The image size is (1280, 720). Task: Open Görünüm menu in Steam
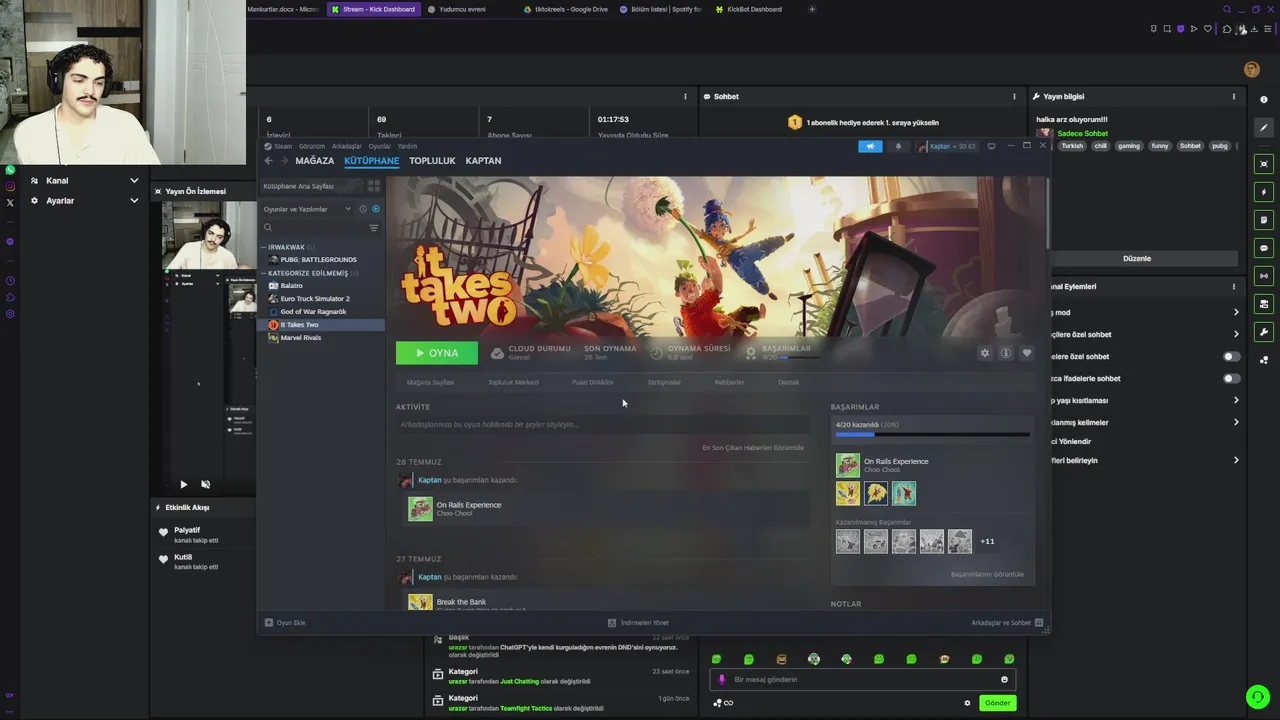pos(313,146)
